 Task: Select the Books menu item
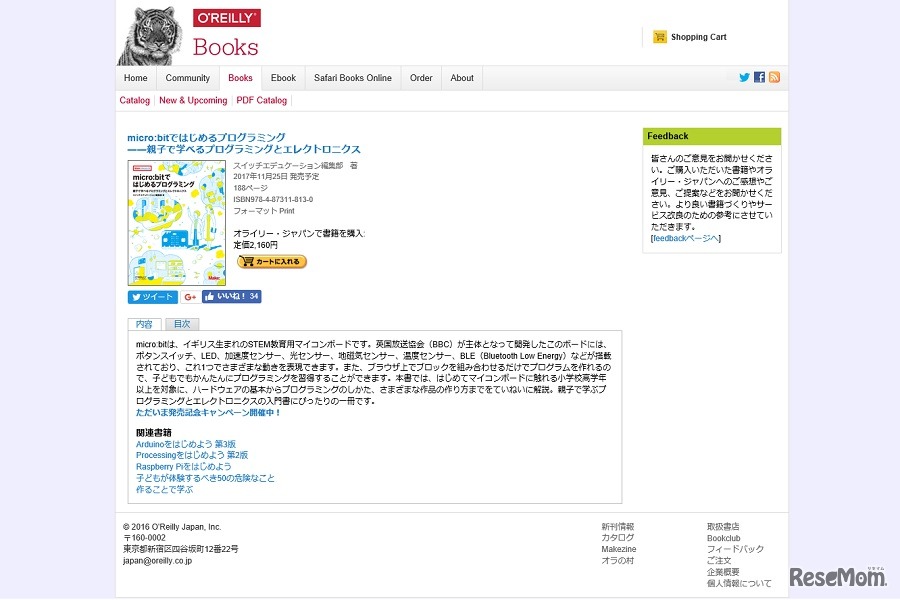click(240, 78)
